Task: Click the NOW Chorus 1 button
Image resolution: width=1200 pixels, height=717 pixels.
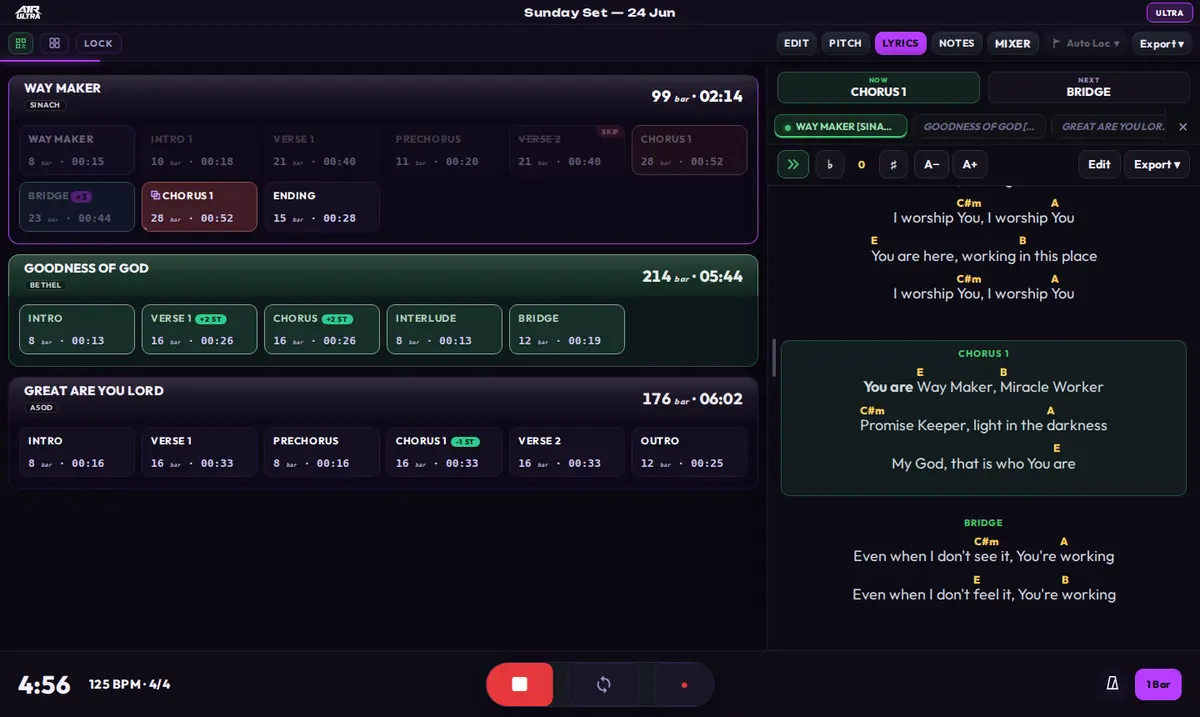Action: coord(878,87)
